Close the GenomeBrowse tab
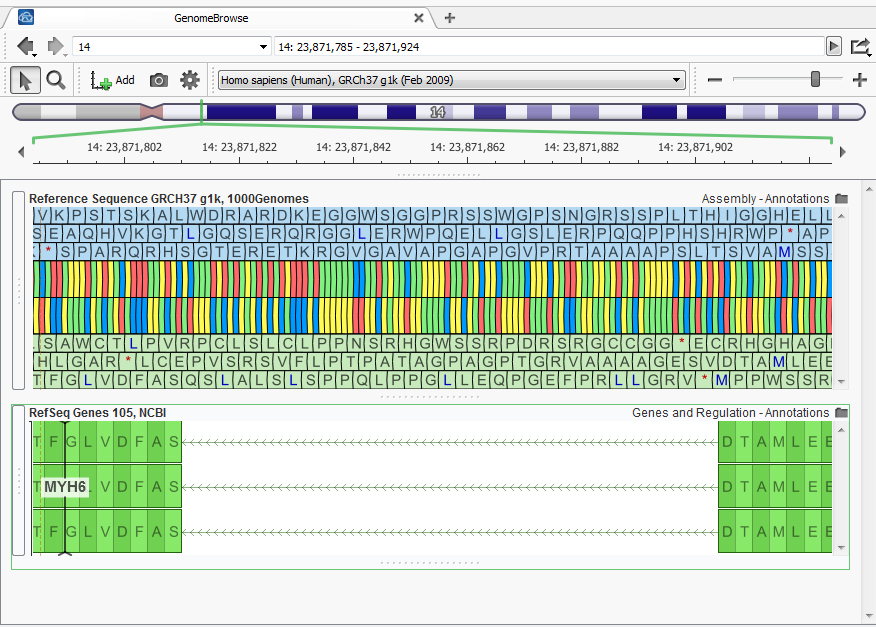Image resolution: width=876 pixels, height=627 pixels. (418, 18)
